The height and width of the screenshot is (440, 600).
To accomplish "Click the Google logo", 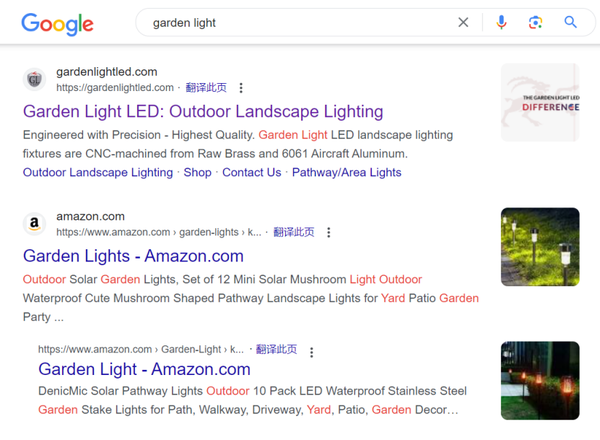I will pos(57,24).
